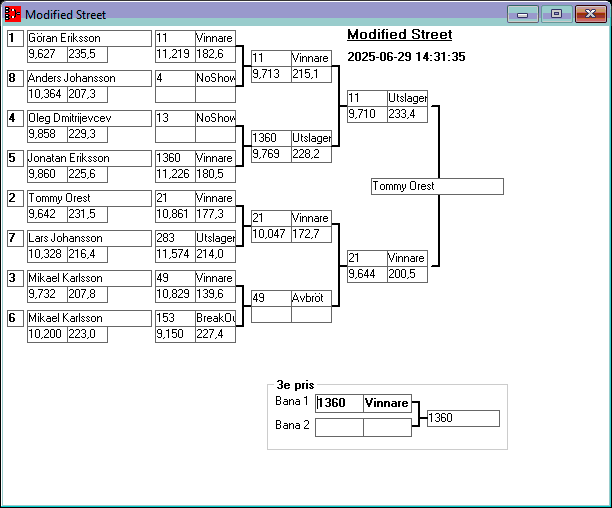Click final speed 233,4 cell

coord(407,114)
